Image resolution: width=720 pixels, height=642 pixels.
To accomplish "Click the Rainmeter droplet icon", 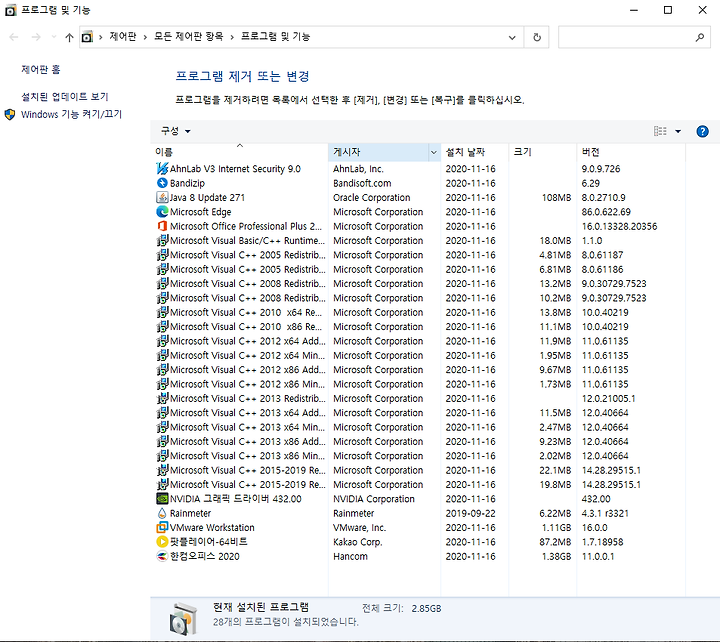I will click(162, 513).
